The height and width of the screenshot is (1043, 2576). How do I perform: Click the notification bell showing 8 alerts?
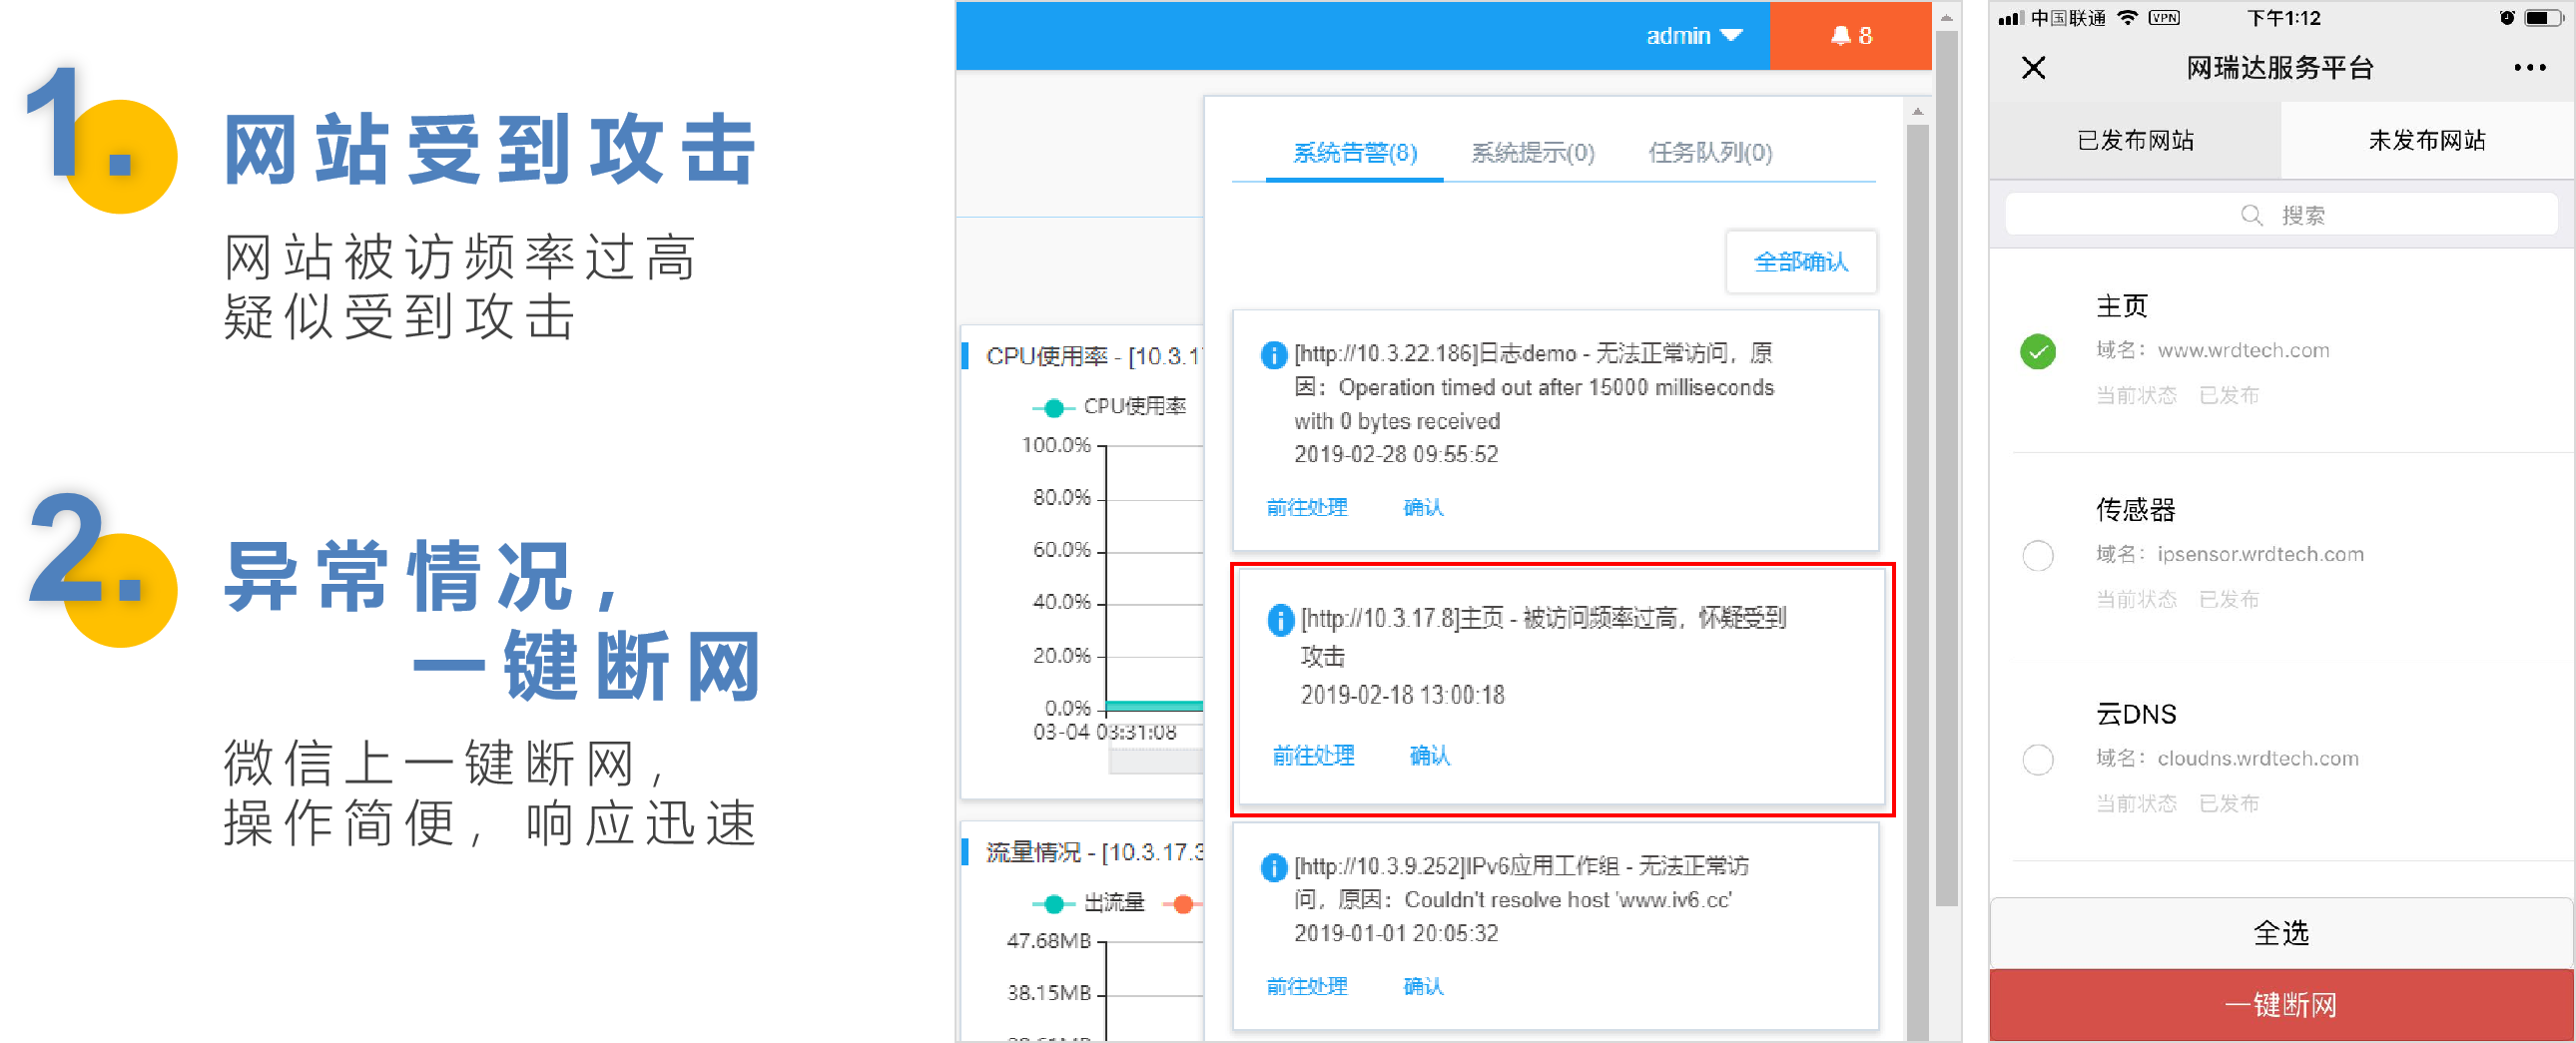coord(1849,36)
